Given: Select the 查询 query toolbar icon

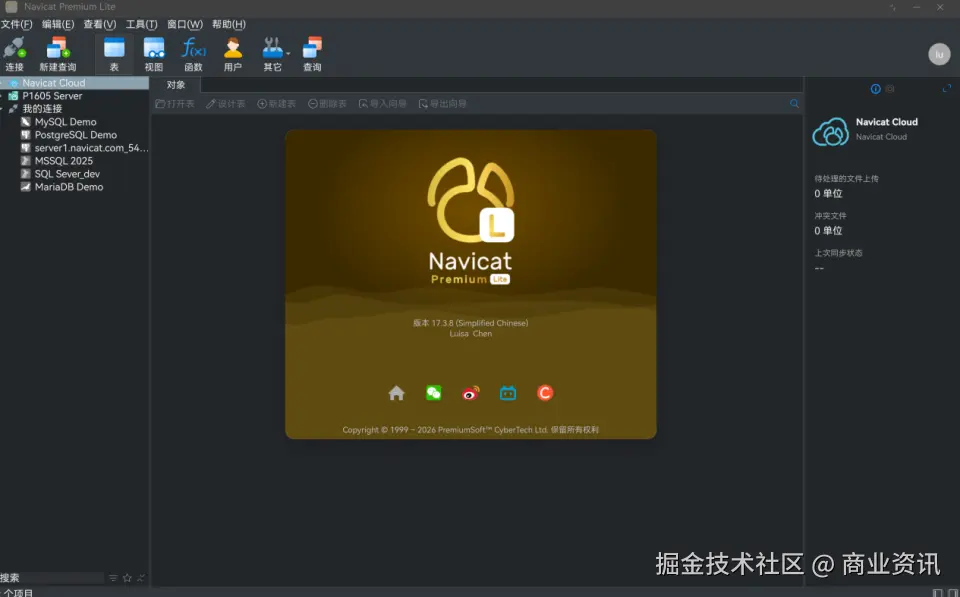Looking at the screenshot, I should point(312,54).
